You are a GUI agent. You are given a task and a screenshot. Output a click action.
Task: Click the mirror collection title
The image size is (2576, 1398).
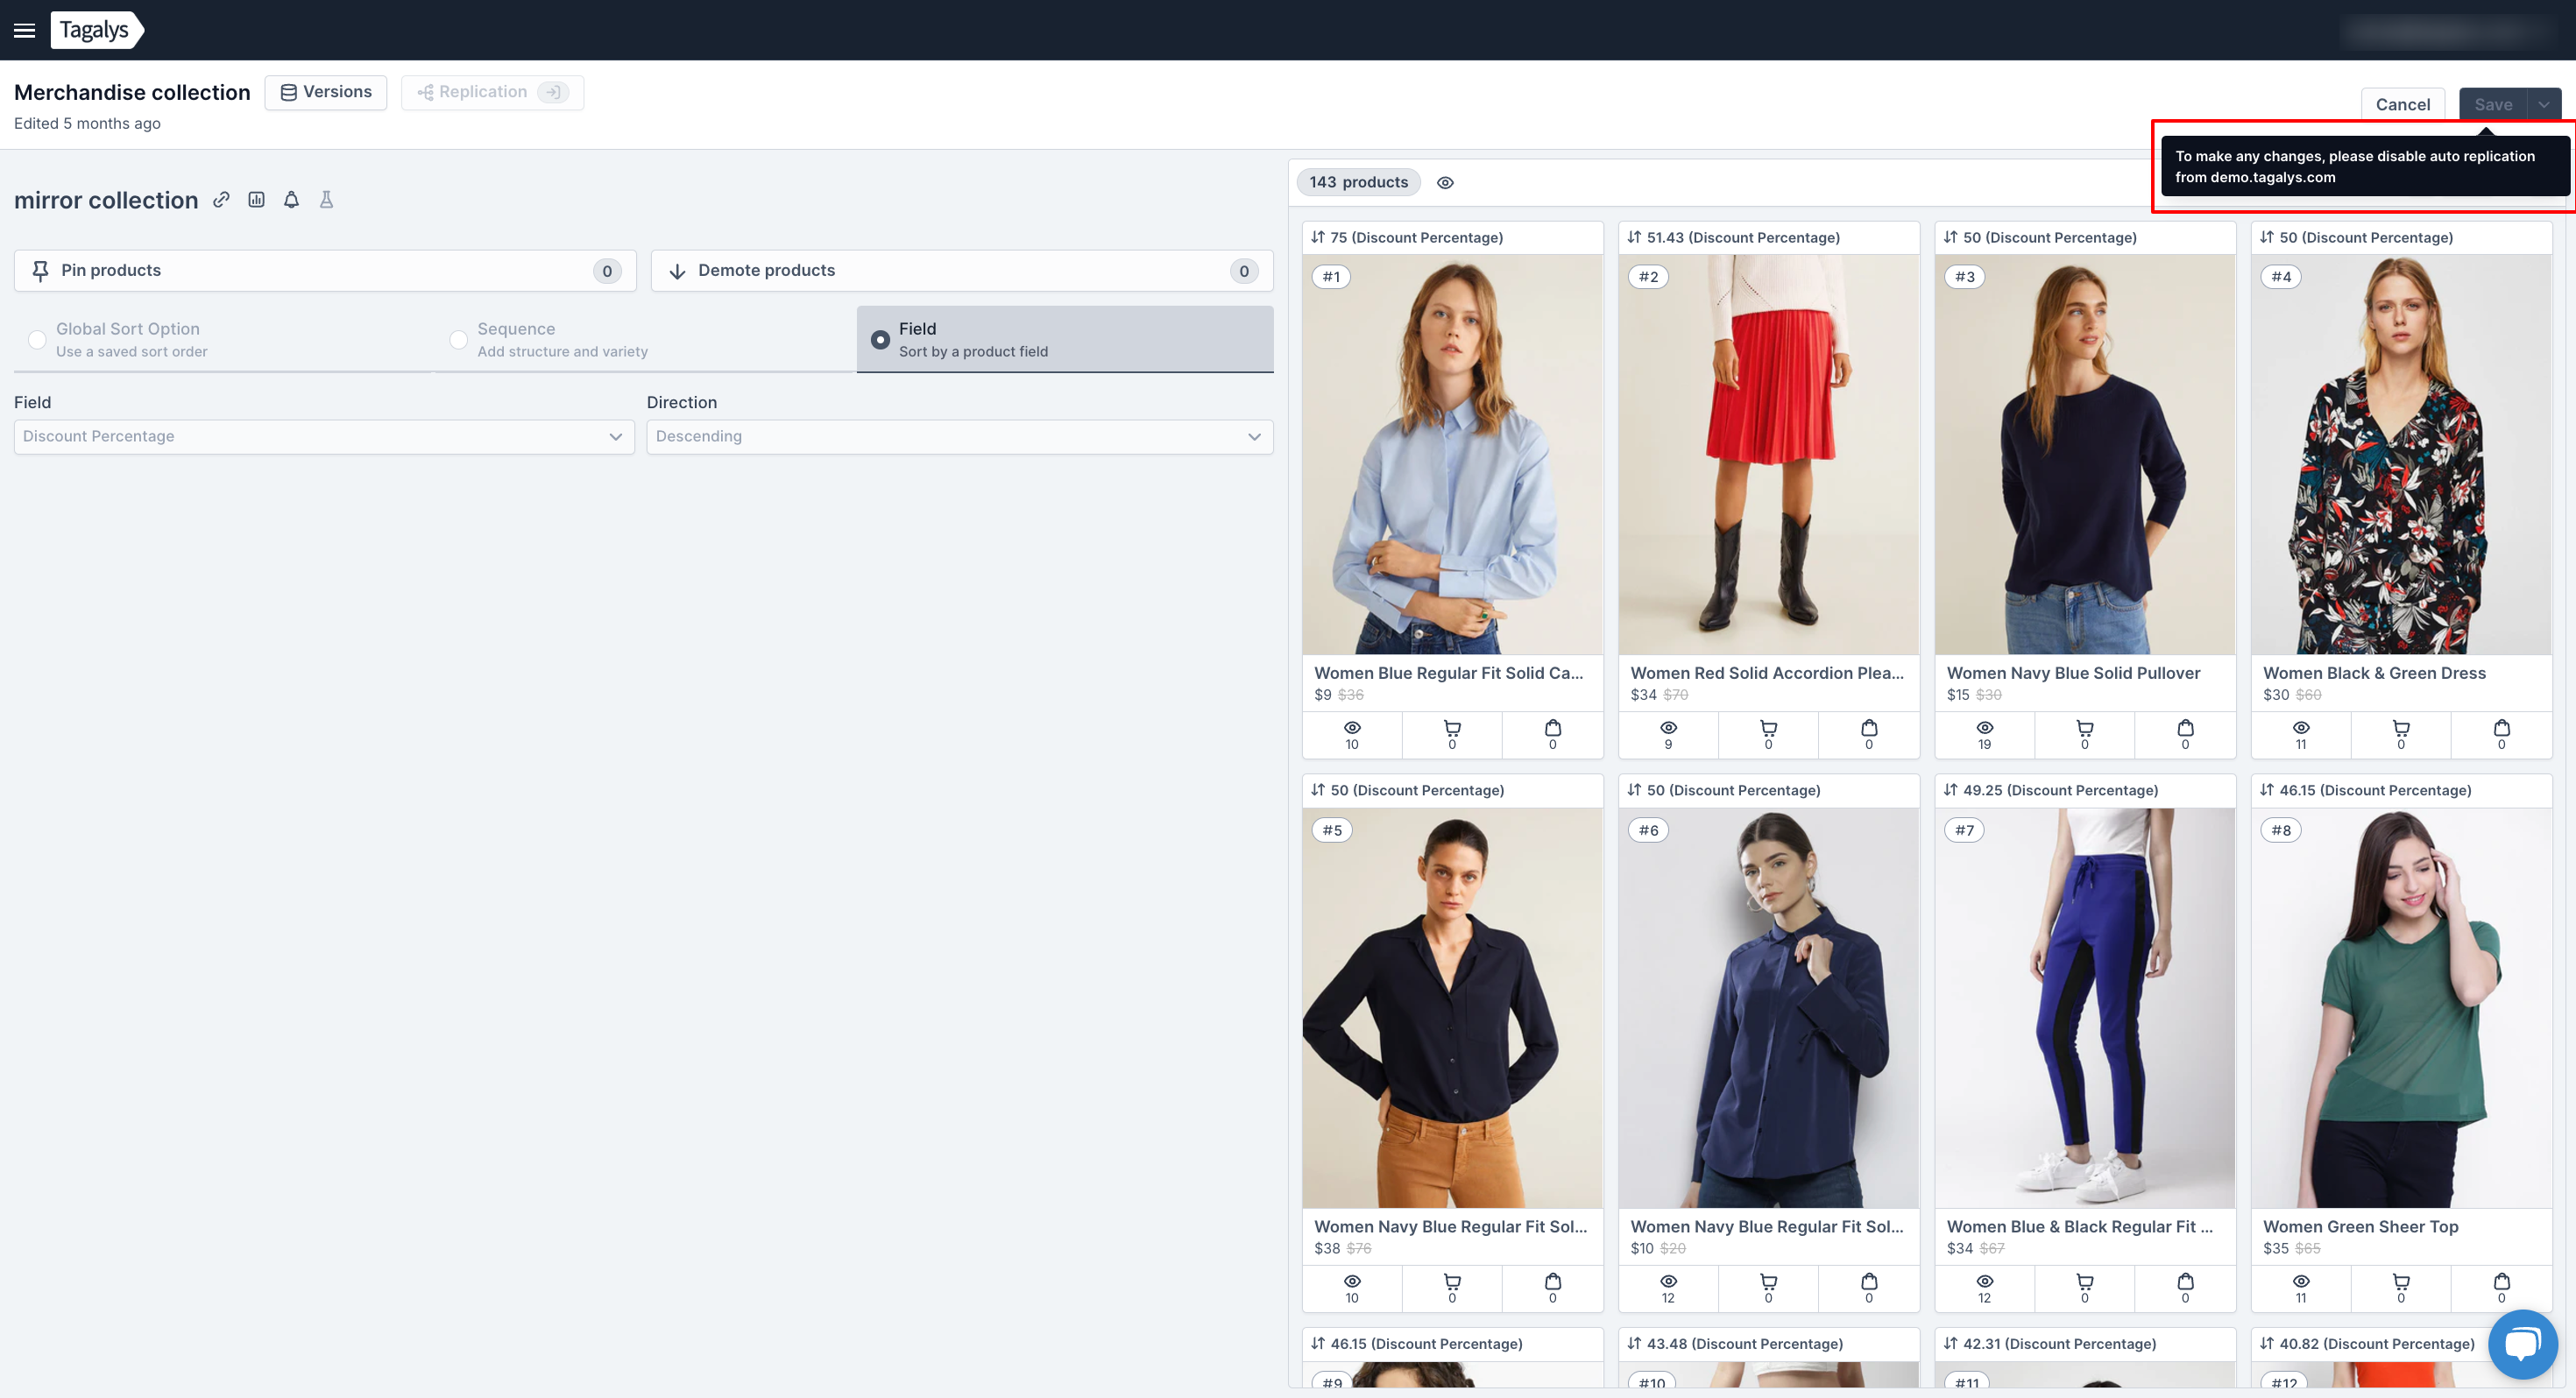point(106,200)
